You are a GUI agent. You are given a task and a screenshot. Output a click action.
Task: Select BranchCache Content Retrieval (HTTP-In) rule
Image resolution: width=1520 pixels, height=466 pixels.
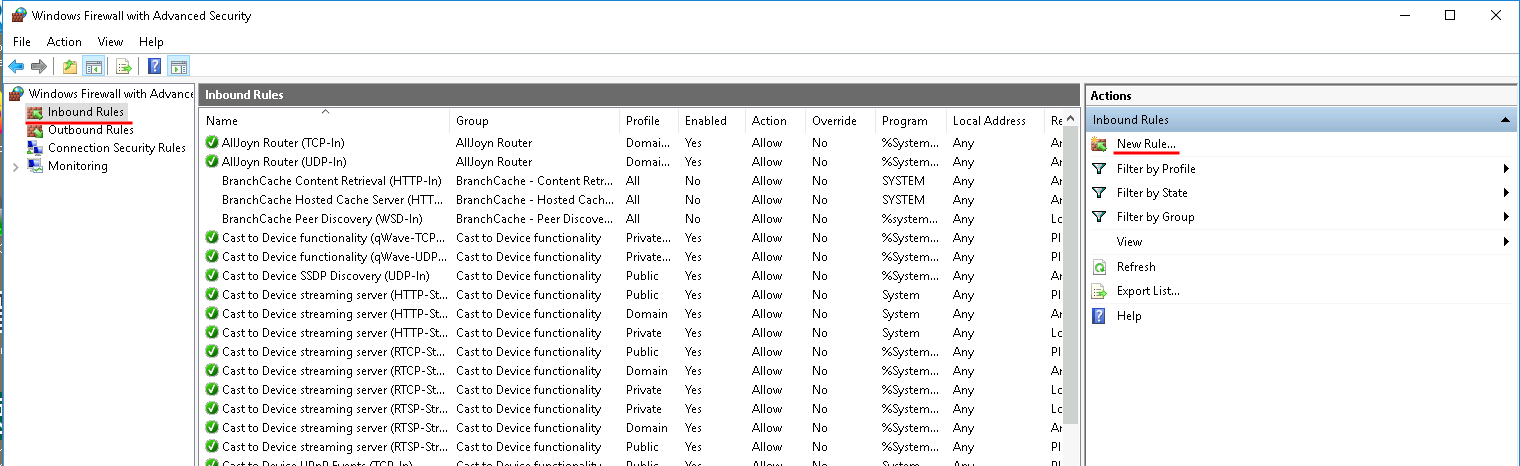331,181
